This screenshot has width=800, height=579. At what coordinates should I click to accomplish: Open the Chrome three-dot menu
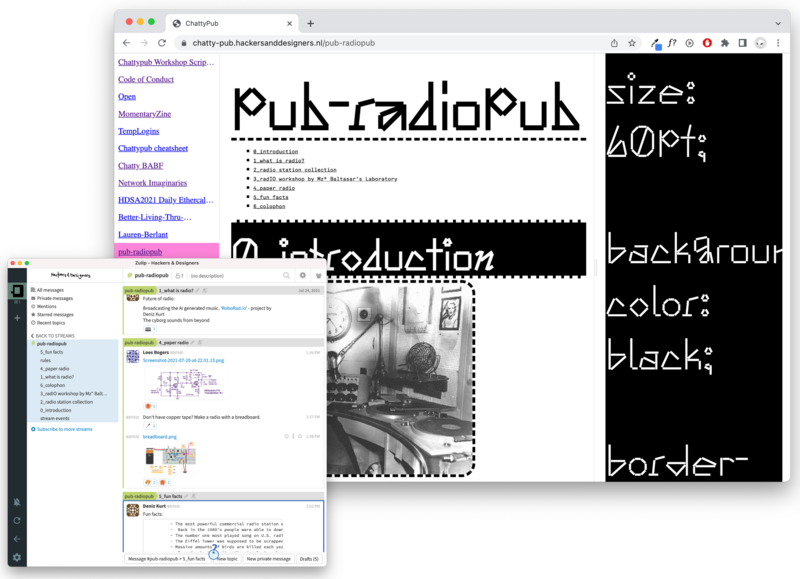(x=778, y=43)
